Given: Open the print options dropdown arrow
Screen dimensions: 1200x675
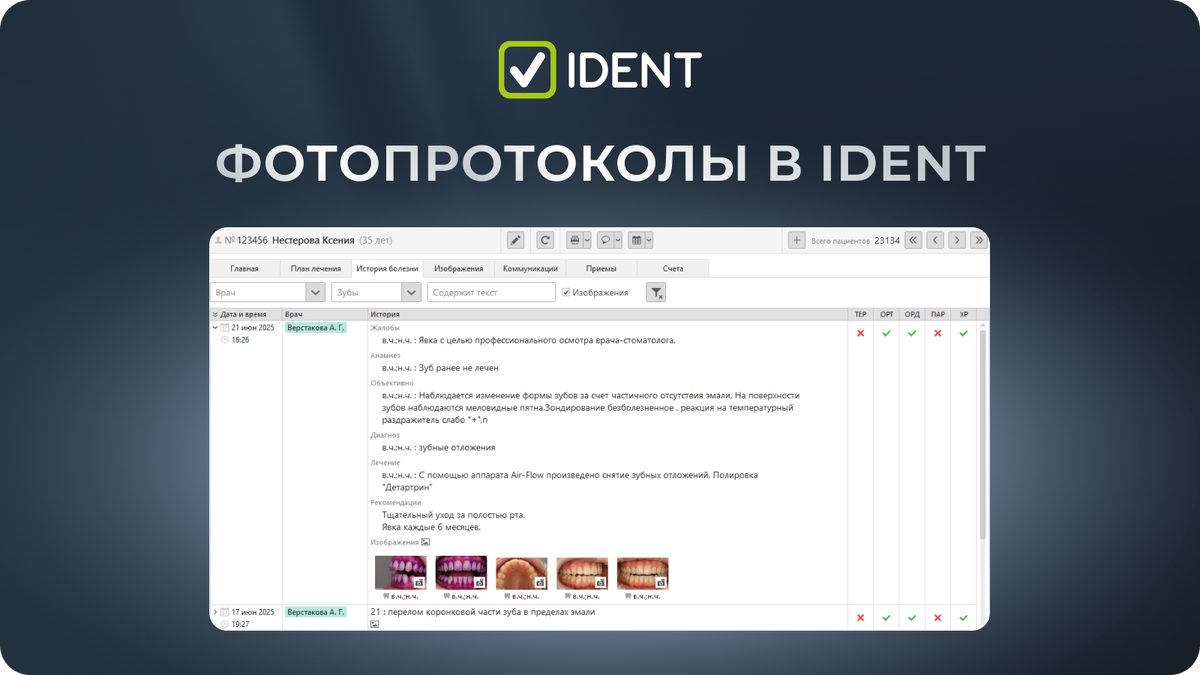Looking at the screenshot, I should point(587,240).
